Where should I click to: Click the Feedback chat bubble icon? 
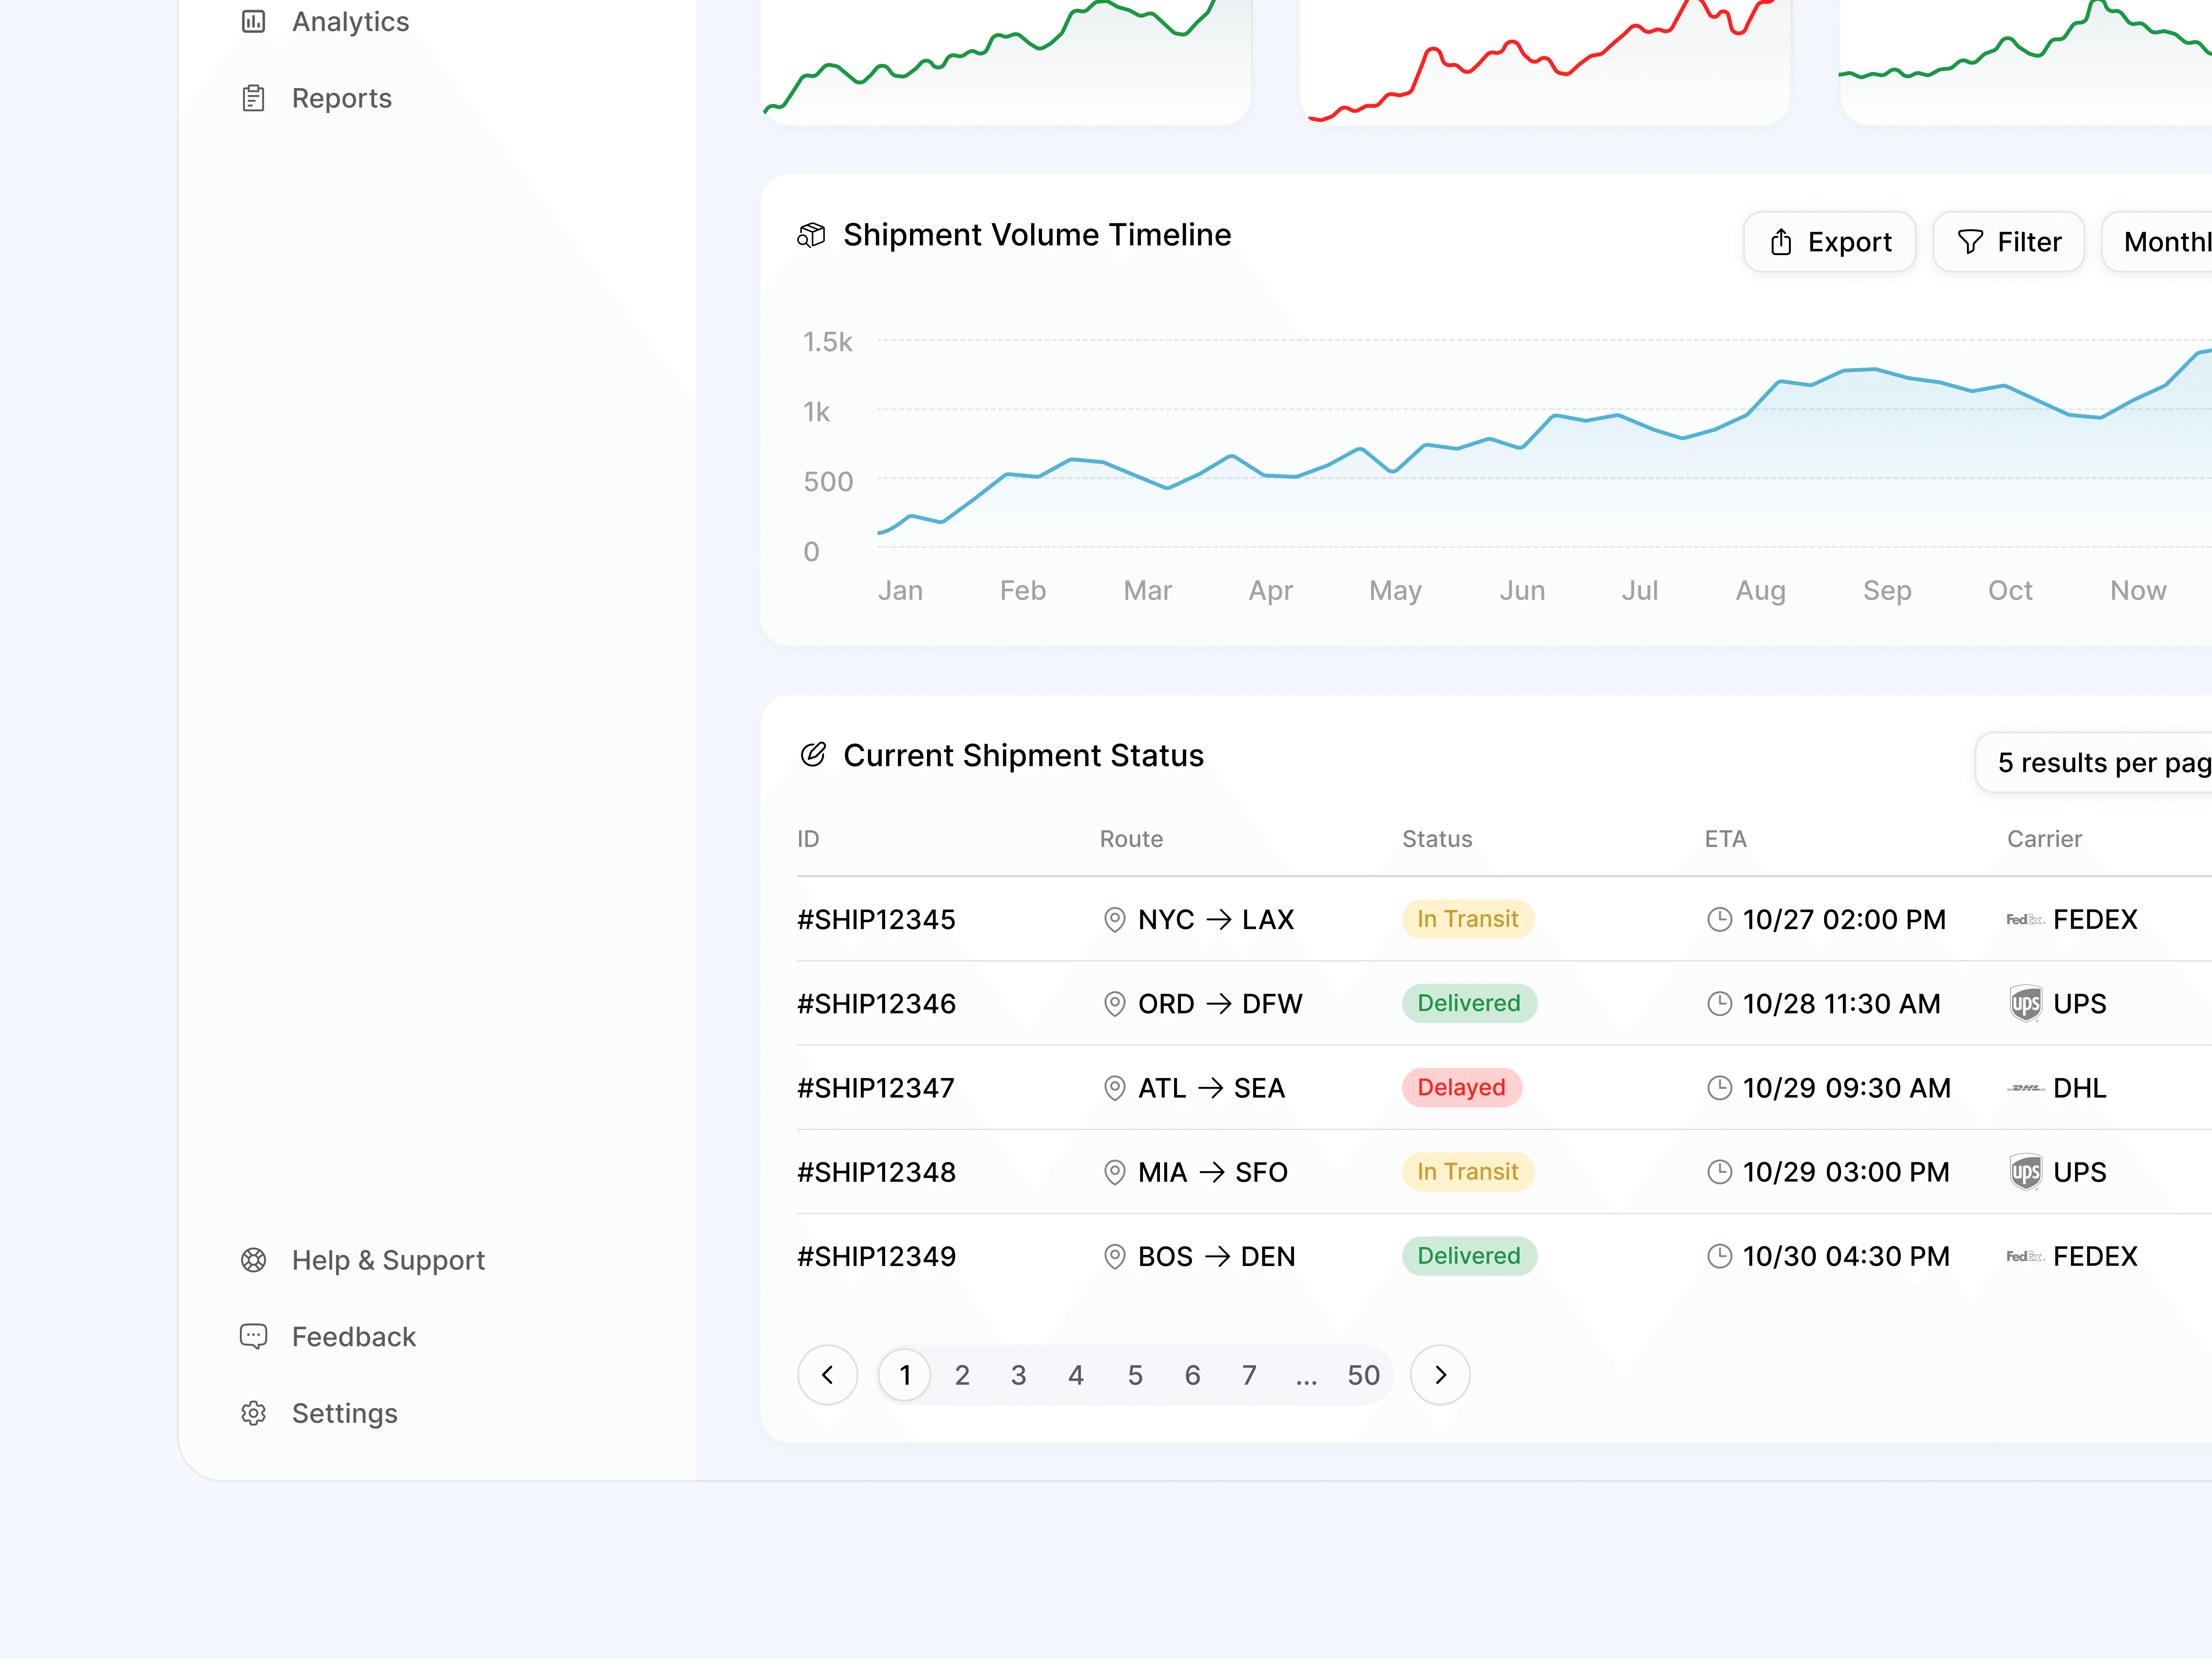coord(254,1336)
